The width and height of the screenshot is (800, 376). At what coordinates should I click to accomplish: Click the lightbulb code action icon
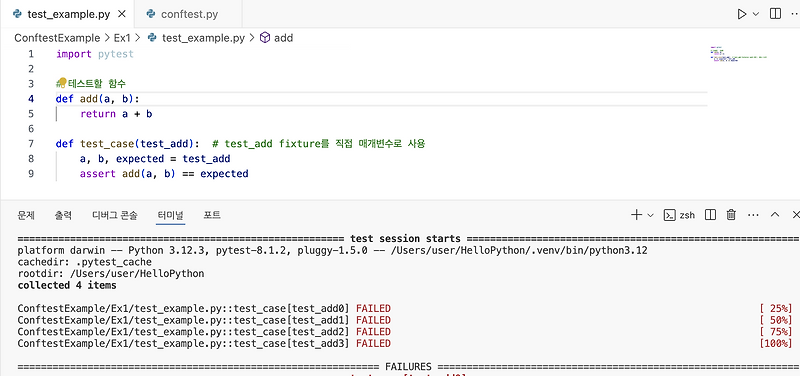point(62,82)
